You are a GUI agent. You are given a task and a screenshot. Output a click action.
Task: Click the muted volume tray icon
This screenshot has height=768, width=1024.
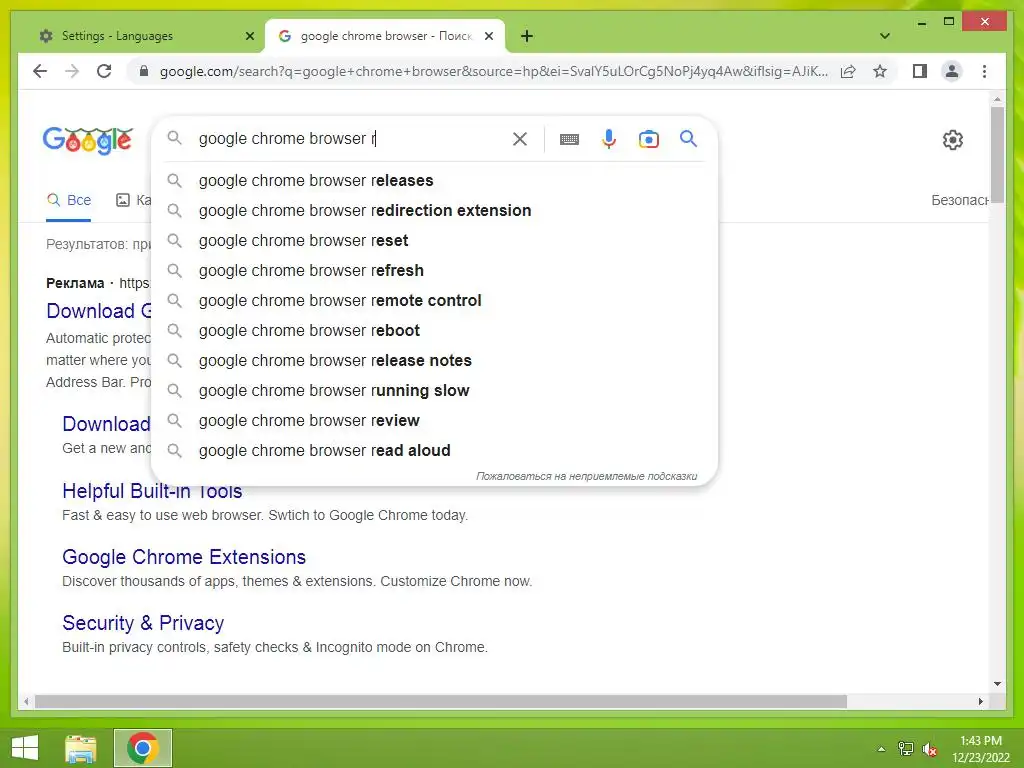click(929, 750)
